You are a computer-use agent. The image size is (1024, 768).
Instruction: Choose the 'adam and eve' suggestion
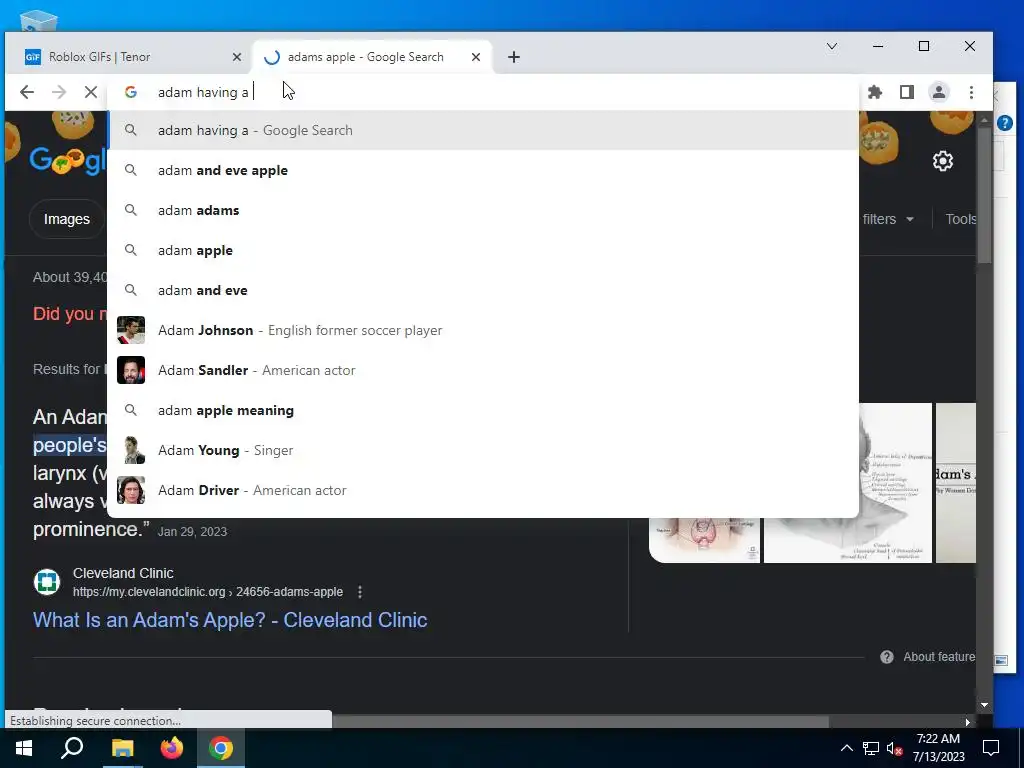point(483,290)
